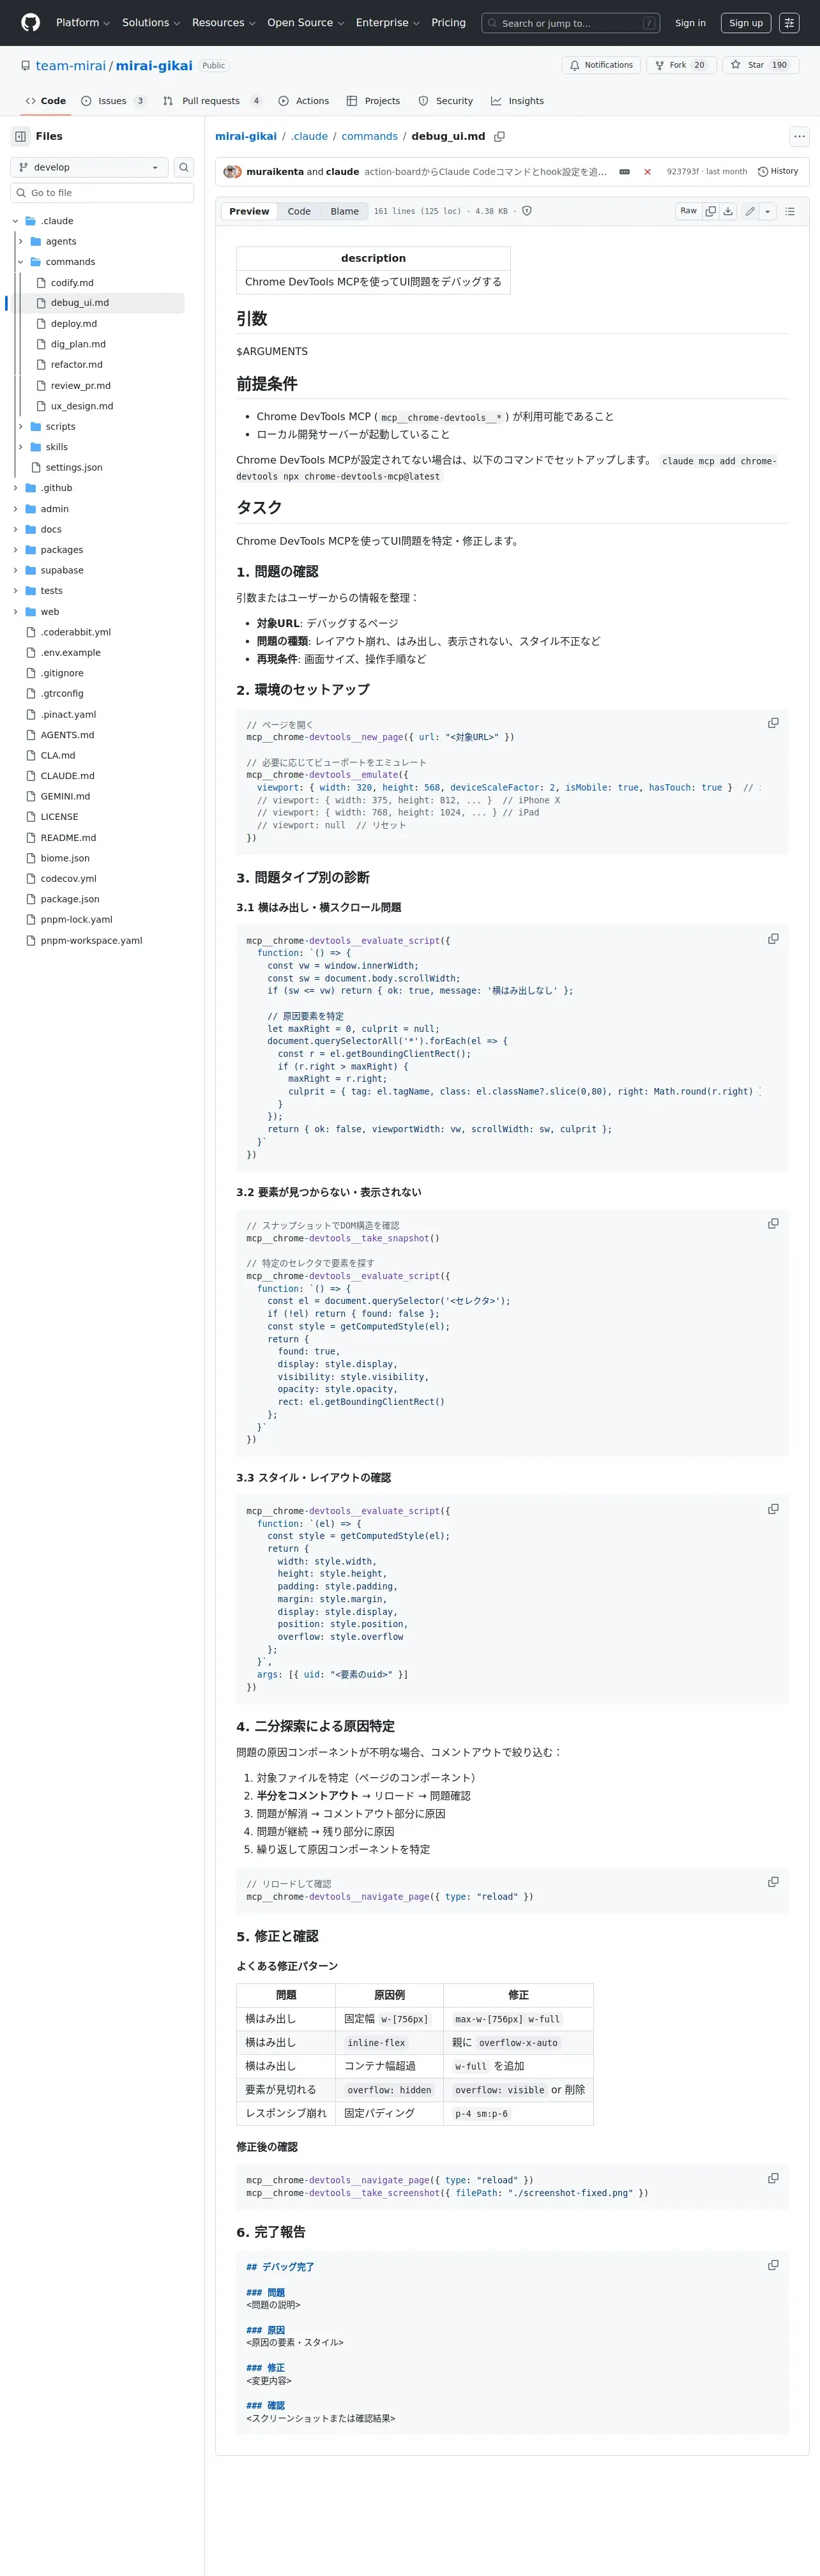Open the Resources menu
The image size is (820, 2576).
(223, 23)
